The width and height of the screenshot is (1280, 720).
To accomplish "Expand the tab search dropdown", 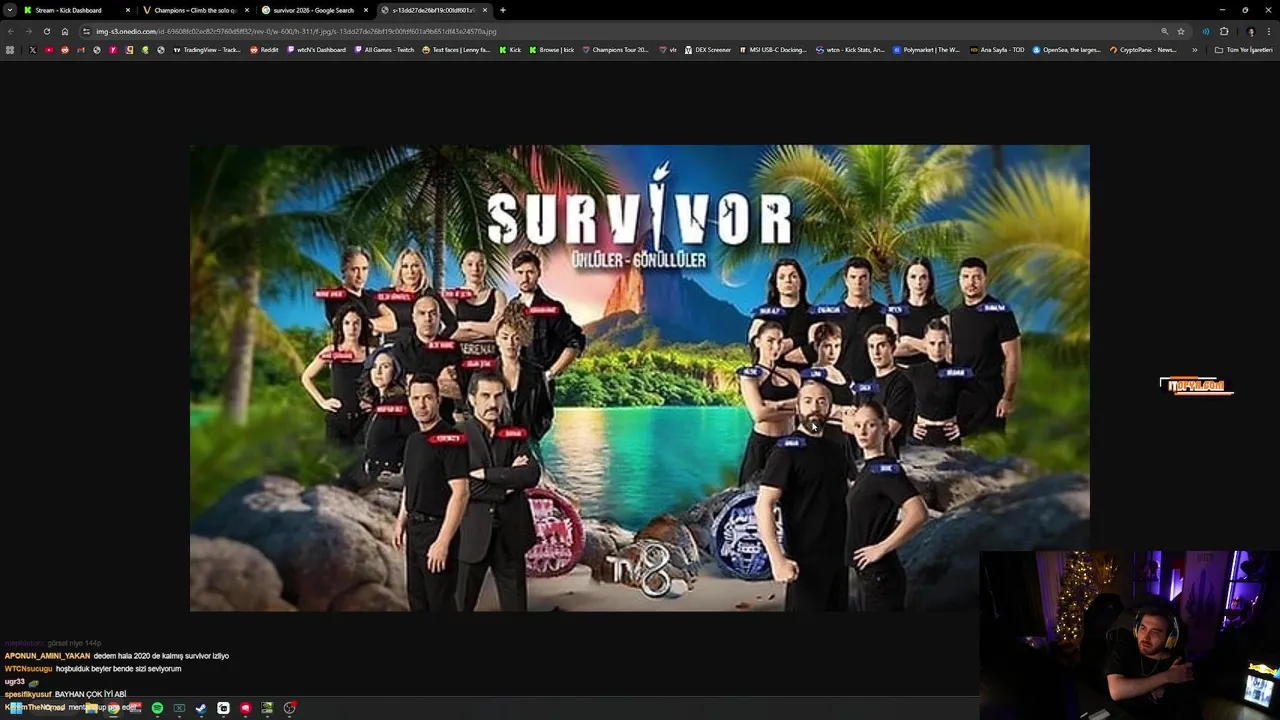I will (x=10, y=10).
